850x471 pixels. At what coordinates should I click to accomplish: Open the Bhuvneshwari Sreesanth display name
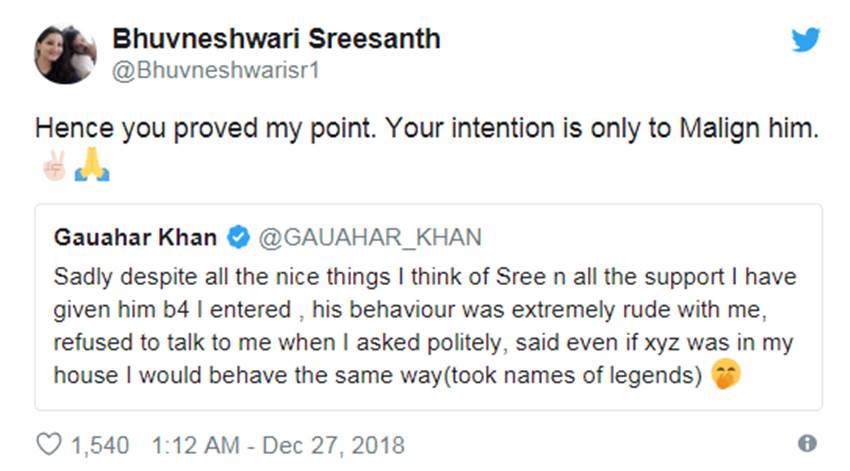coord(276,38)
